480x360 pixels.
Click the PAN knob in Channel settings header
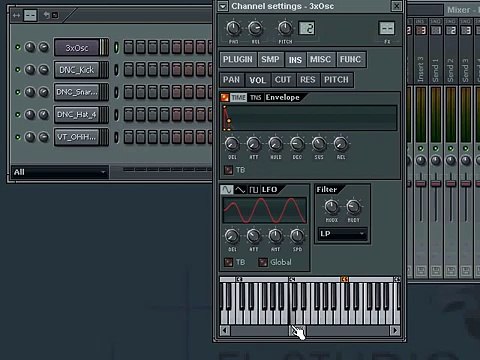click(x=233, y=29)
